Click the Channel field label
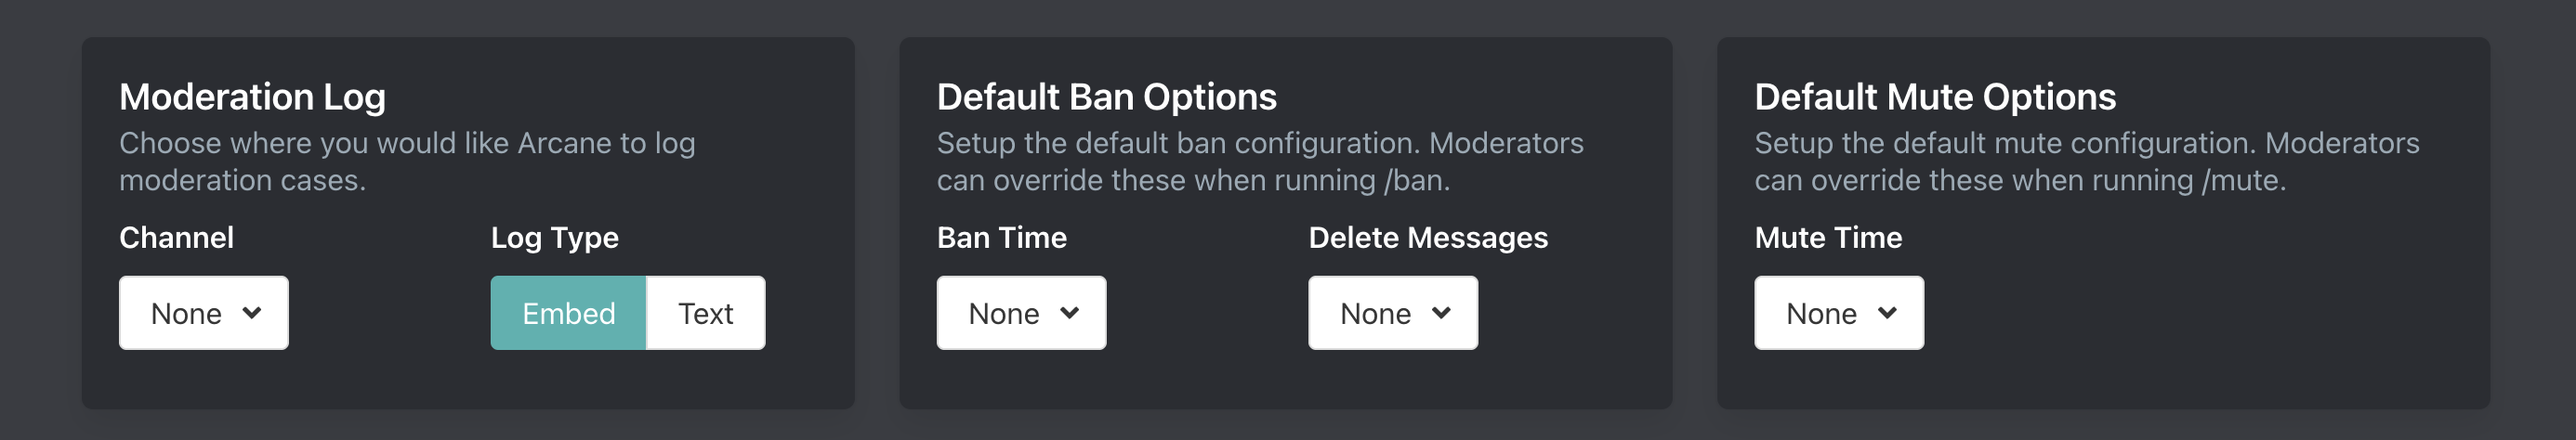 point(176,237)
